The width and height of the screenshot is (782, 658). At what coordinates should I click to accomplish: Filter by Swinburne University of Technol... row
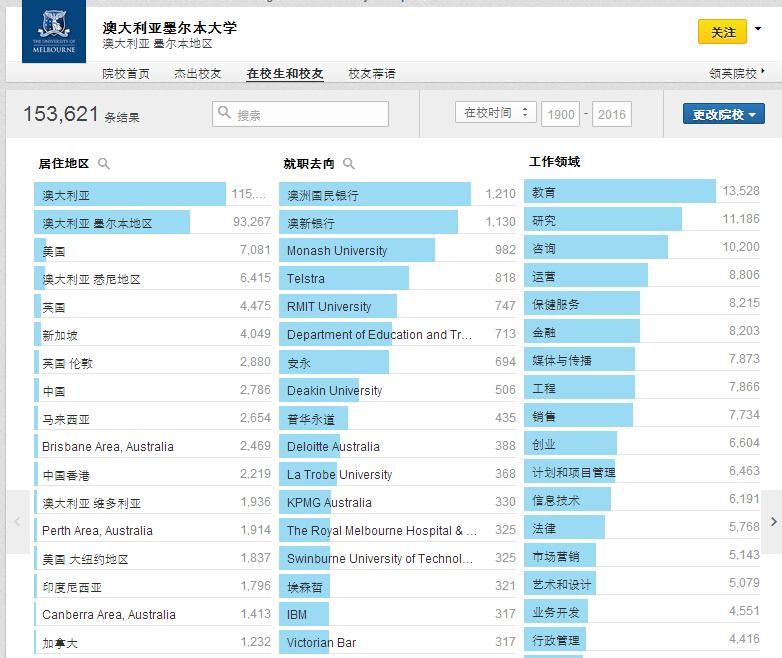[398, 558]
